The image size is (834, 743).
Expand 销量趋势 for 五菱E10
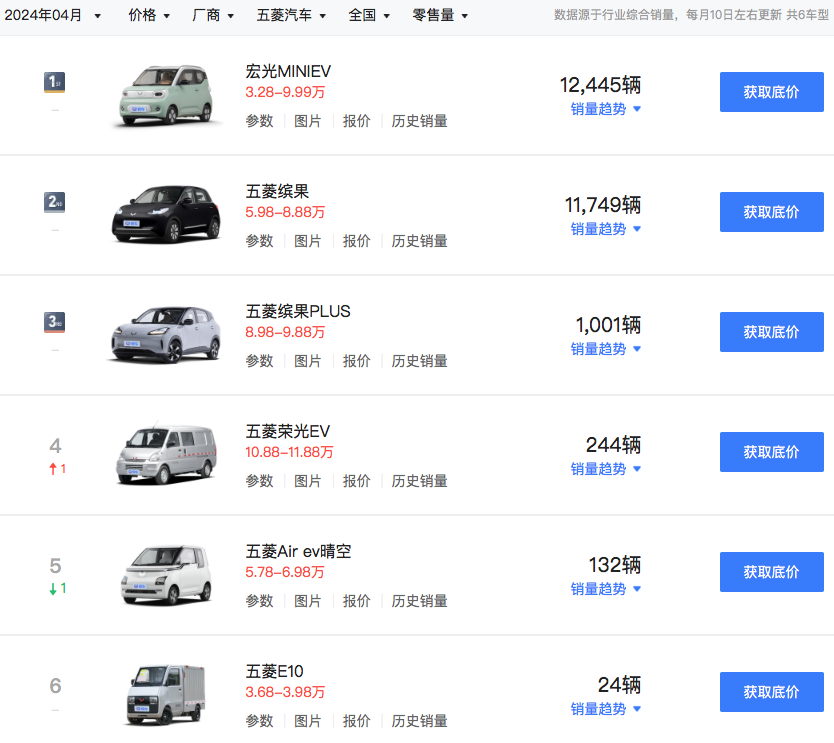coord(605,709)
